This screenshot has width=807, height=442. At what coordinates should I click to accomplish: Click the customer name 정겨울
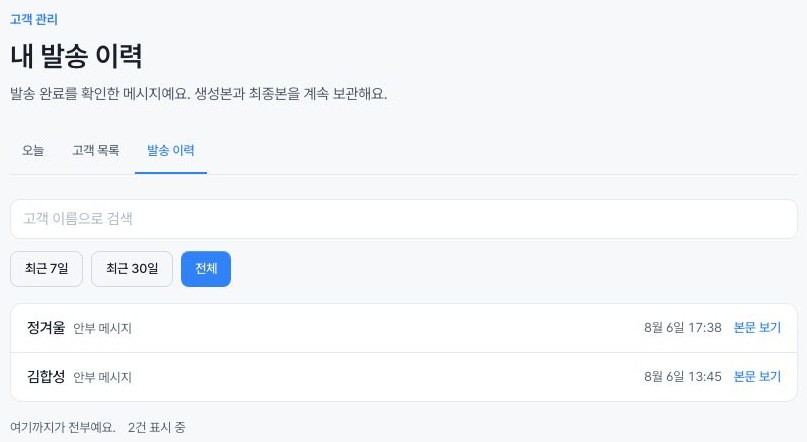click(x=46, y=327)
